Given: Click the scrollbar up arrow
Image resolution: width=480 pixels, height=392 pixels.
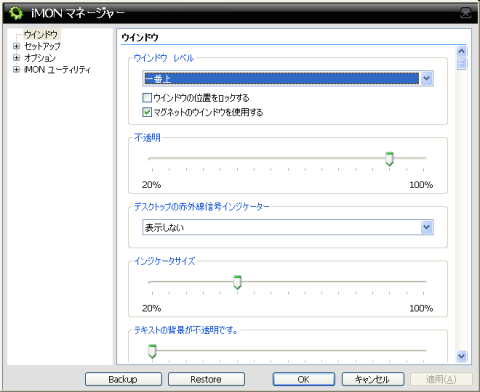Looking at the screenshot, I should [x=462, y=51].
